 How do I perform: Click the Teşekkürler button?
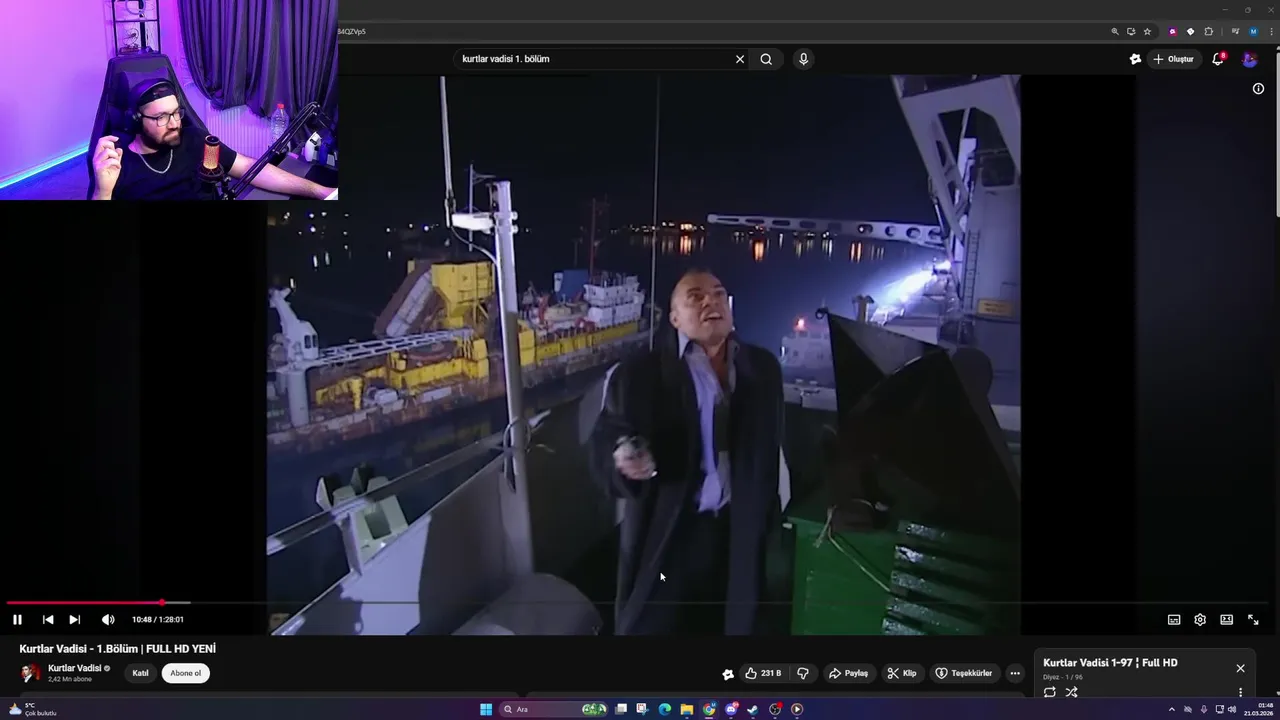tap(963, 673)
